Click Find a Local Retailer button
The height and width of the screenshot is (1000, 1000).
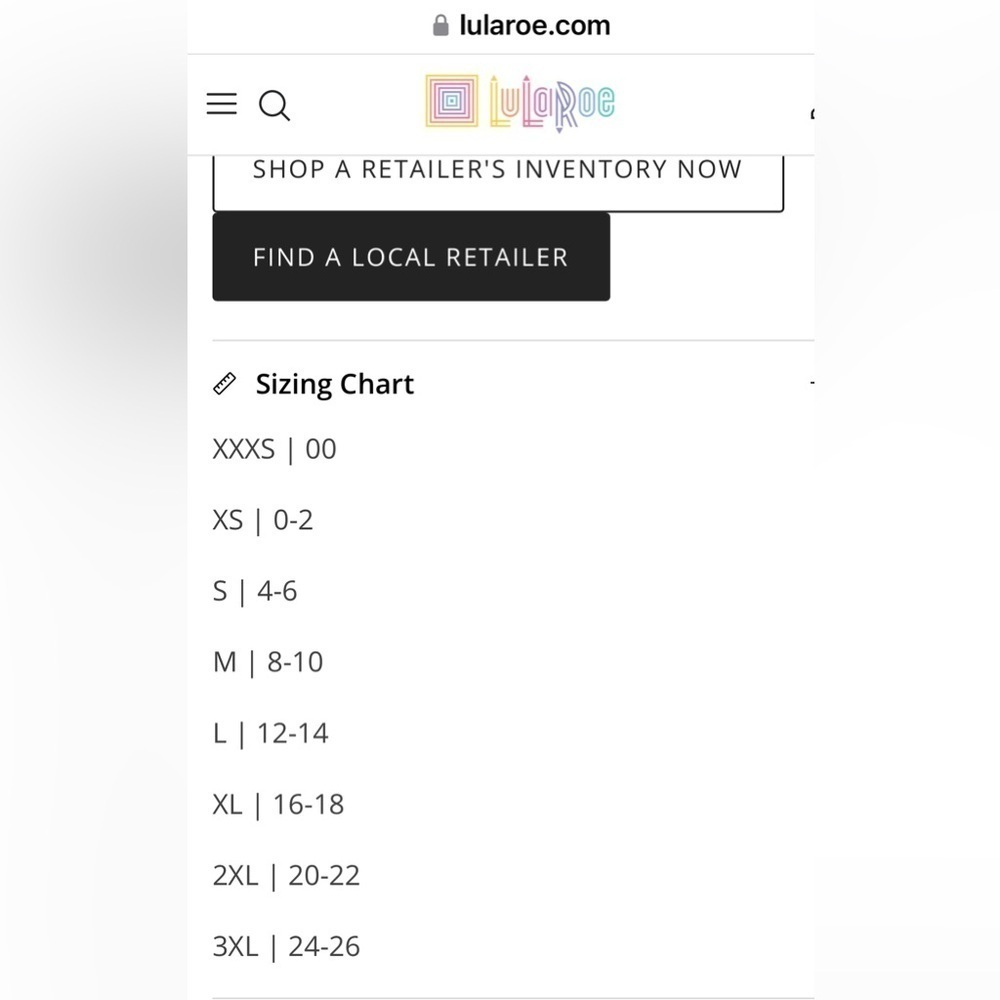click(x=411, y=256)
